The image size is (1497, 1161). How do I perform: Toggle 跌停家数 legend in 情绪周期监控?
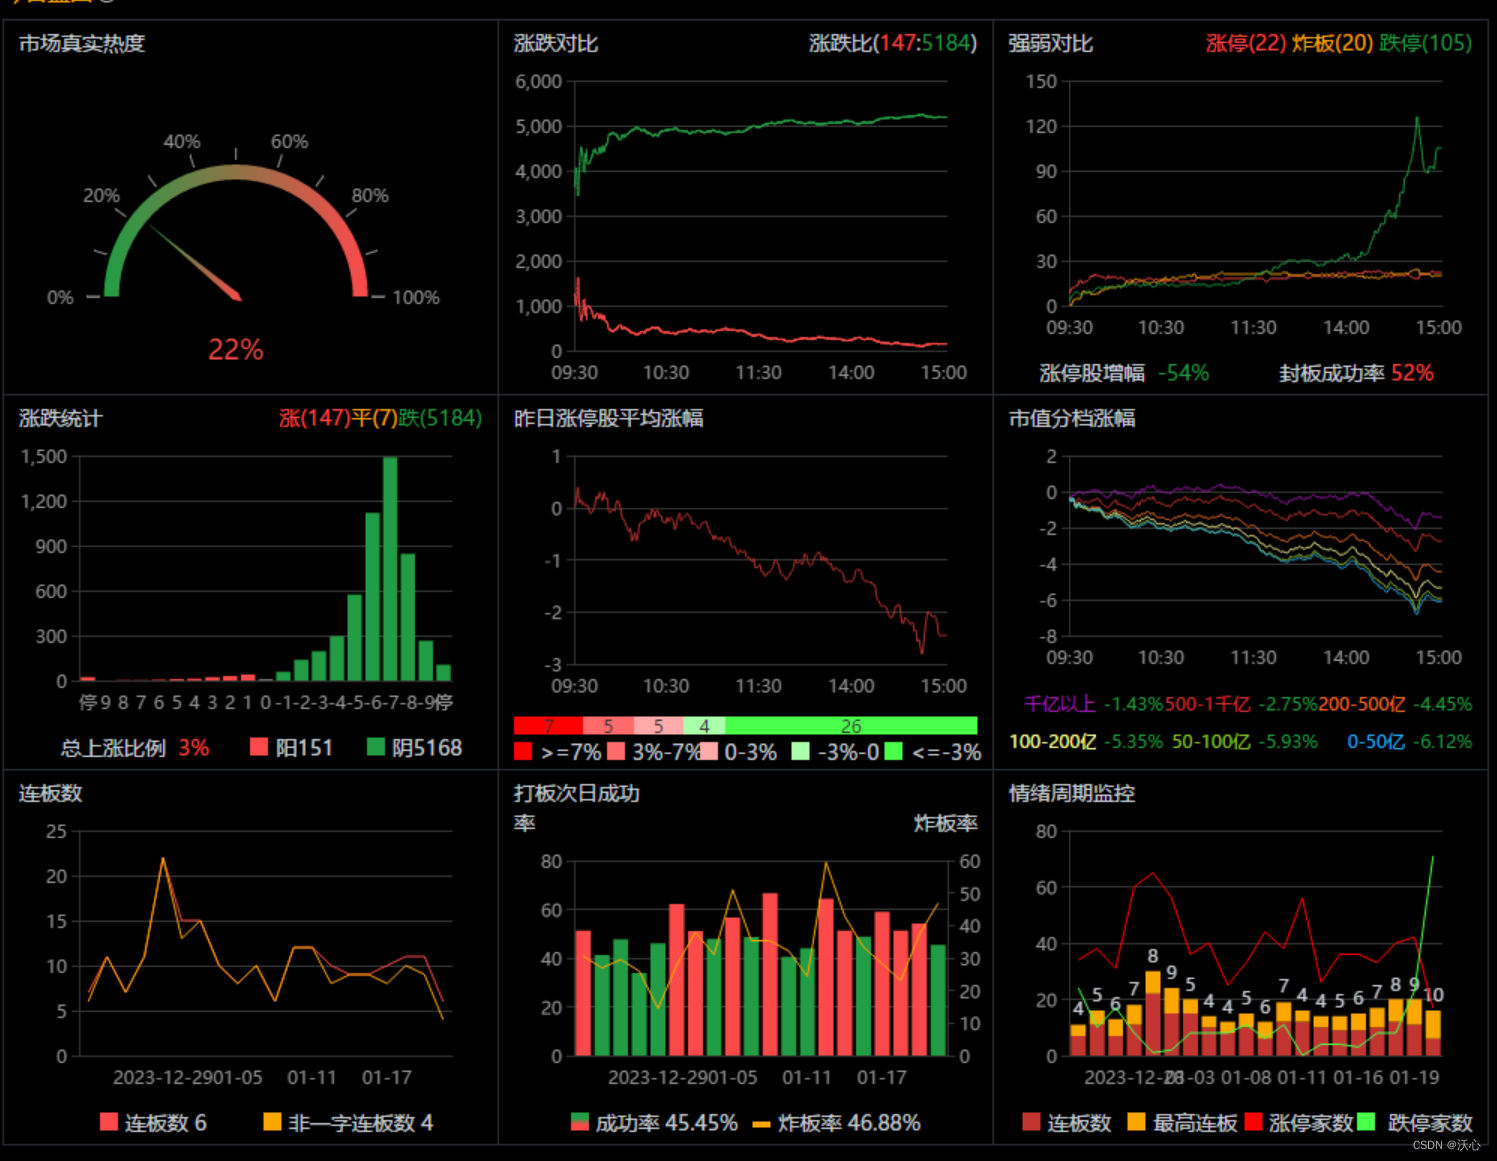click(1416, 1123)
